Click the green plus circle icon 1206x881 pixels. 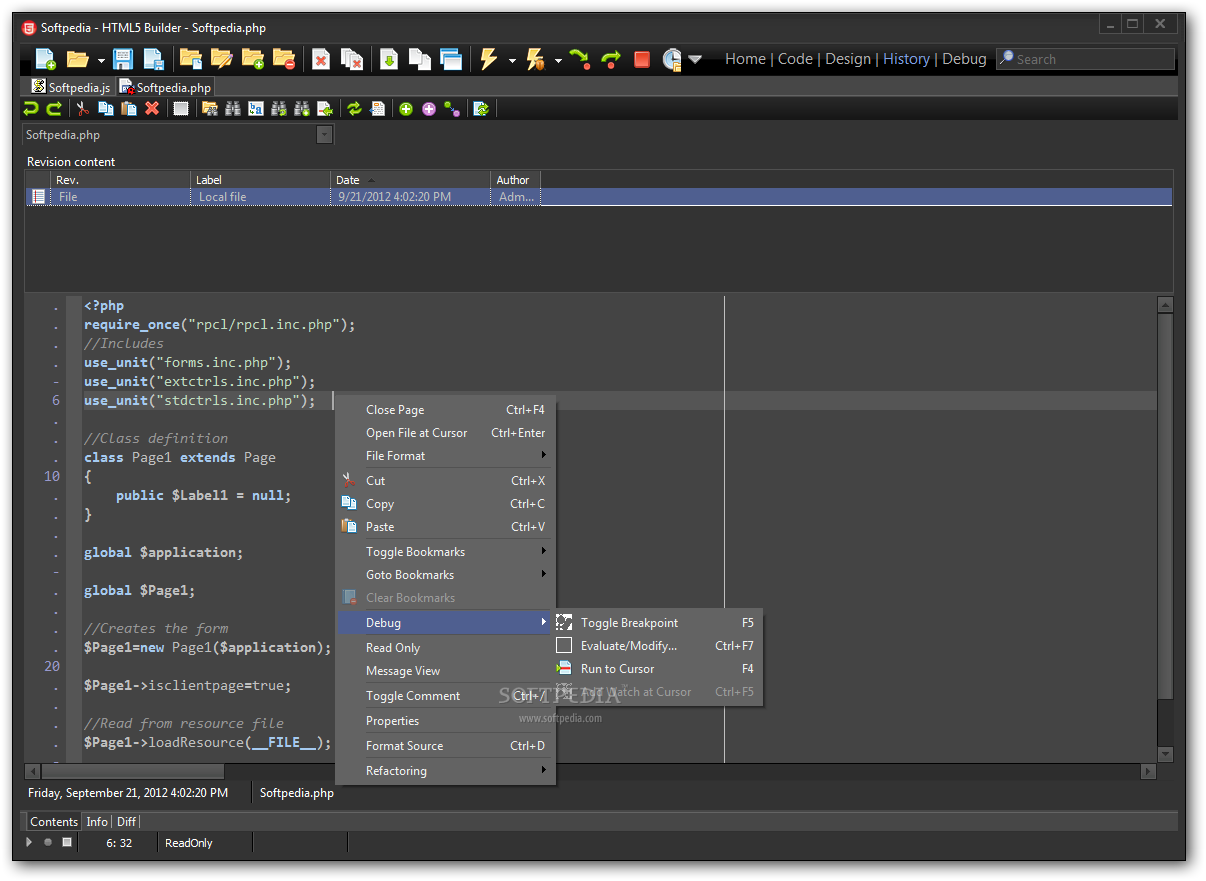pos(406,108)
